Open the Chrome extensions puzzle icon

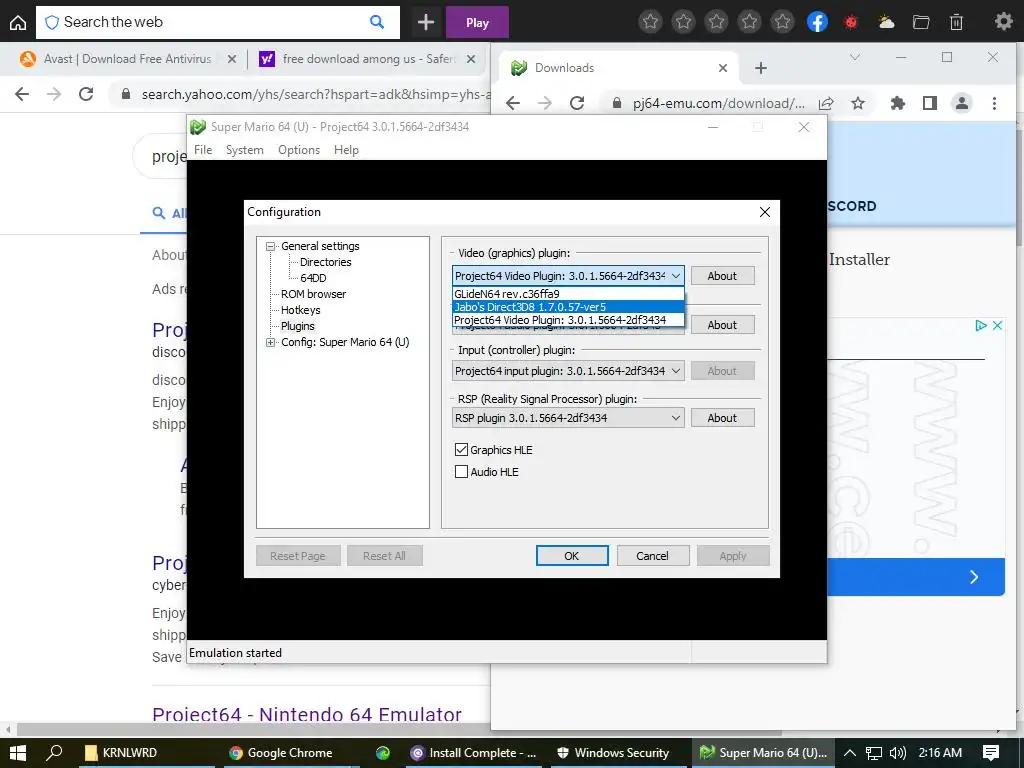click(898, 103)
